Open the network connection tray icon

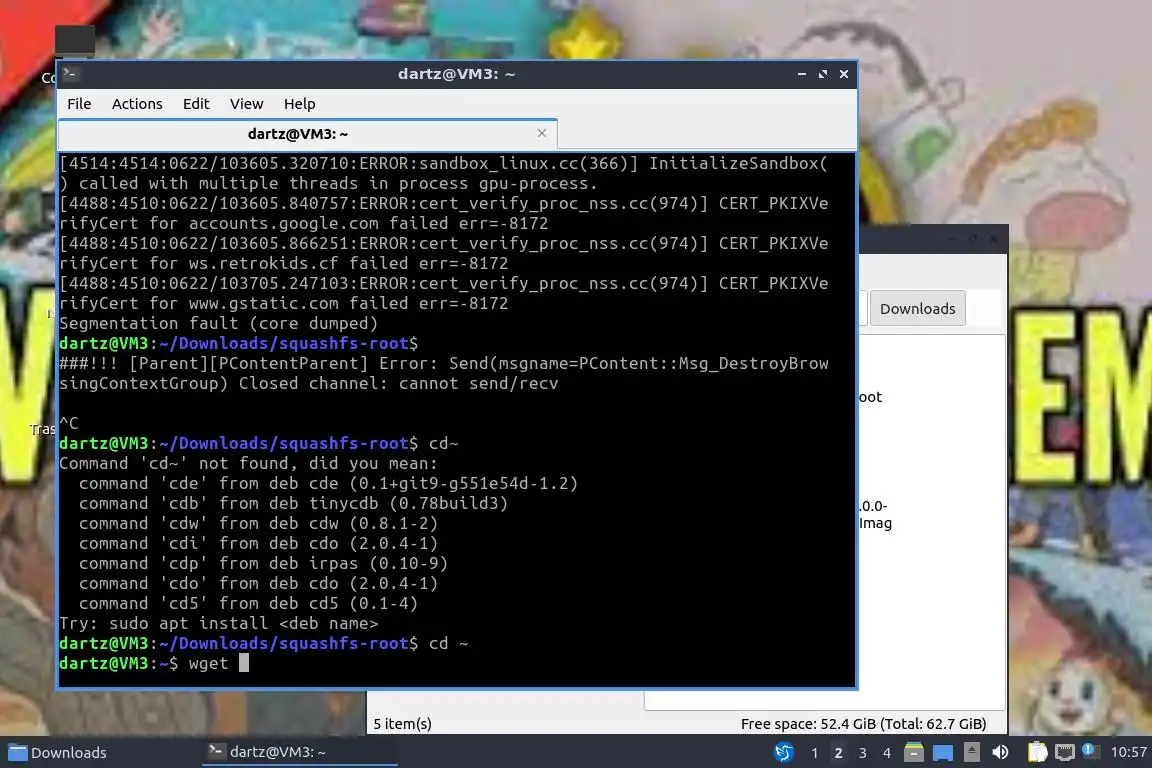click(x=1065, y=753)
